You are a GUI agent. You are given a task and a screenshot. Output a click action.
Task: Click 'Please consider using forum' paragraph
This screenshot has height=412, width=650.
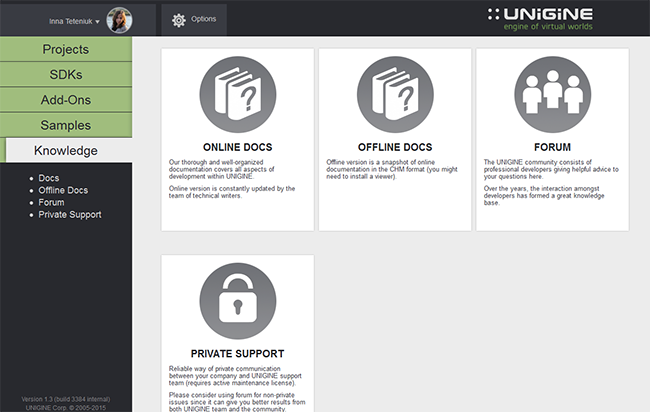[237, 402]
